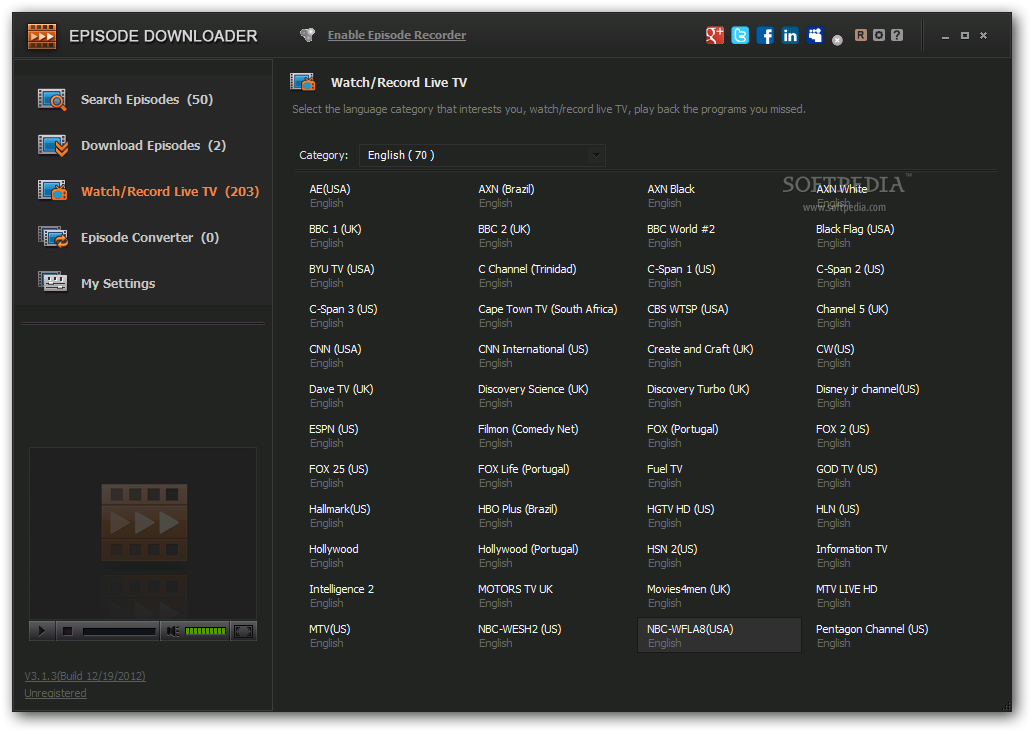Screen dimensions: 1032x732
Task: Share on Twitter
Action: click(x=740, y=36)
